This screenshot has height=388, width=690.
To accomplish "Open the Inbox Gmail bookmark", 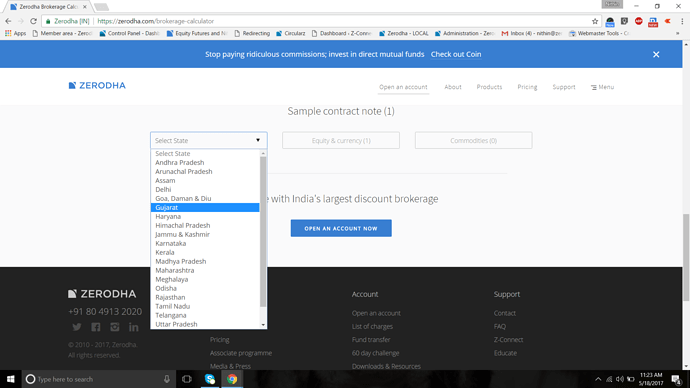I will pos(532,33).
